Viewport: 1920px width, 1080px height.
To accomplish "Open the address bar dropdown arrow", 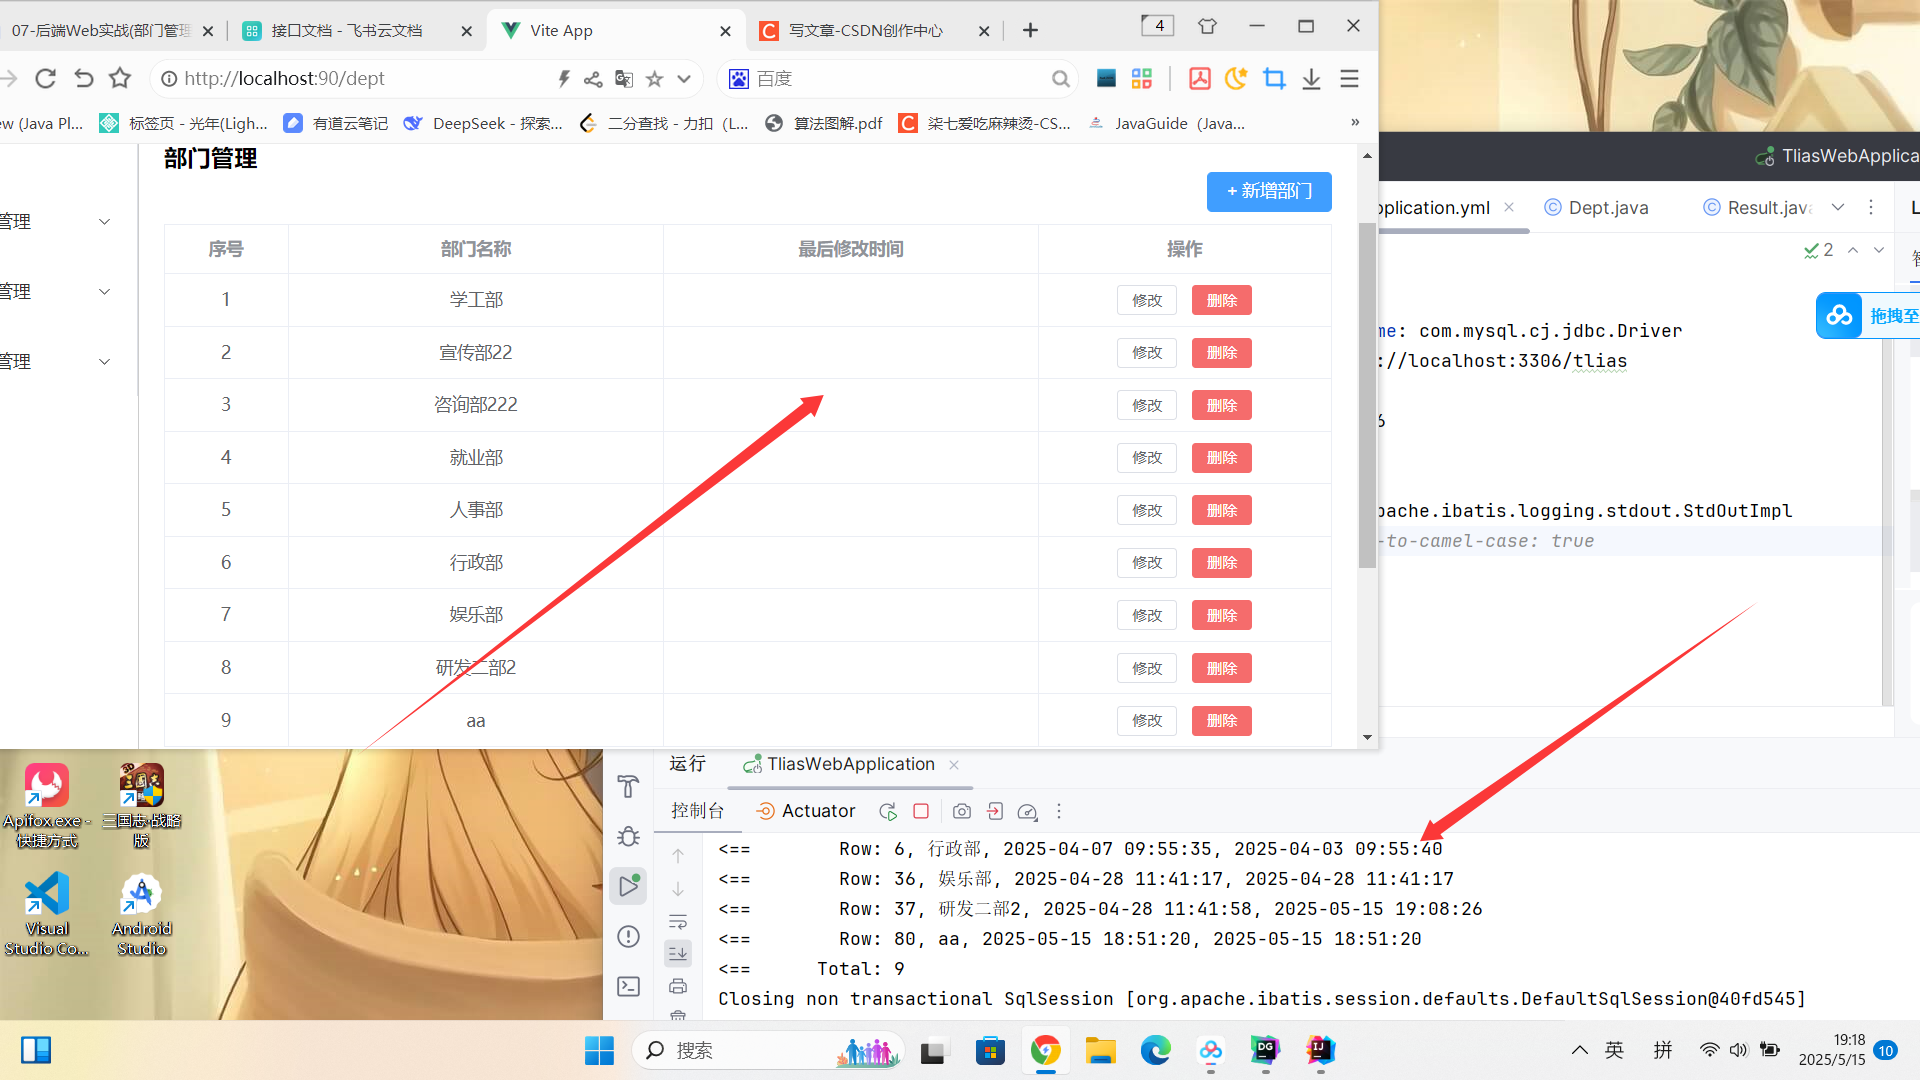I will [x=684, y=79].
